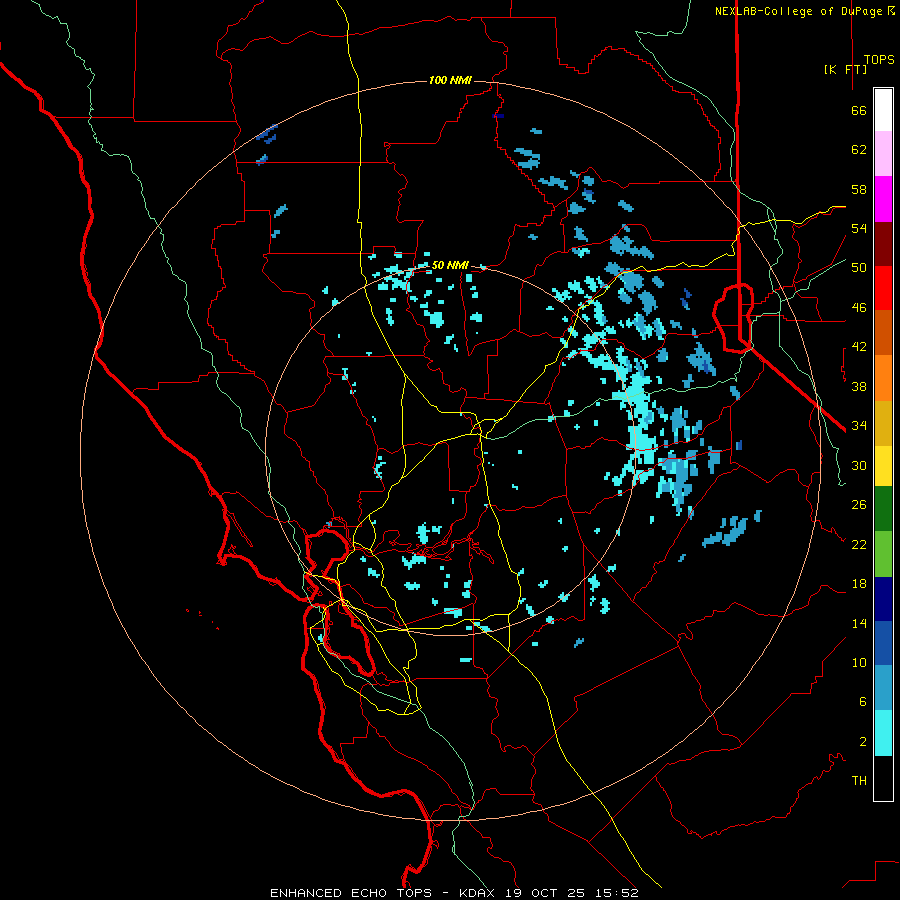
Task: Click the legend value '2'
Action: click(863, 742)
